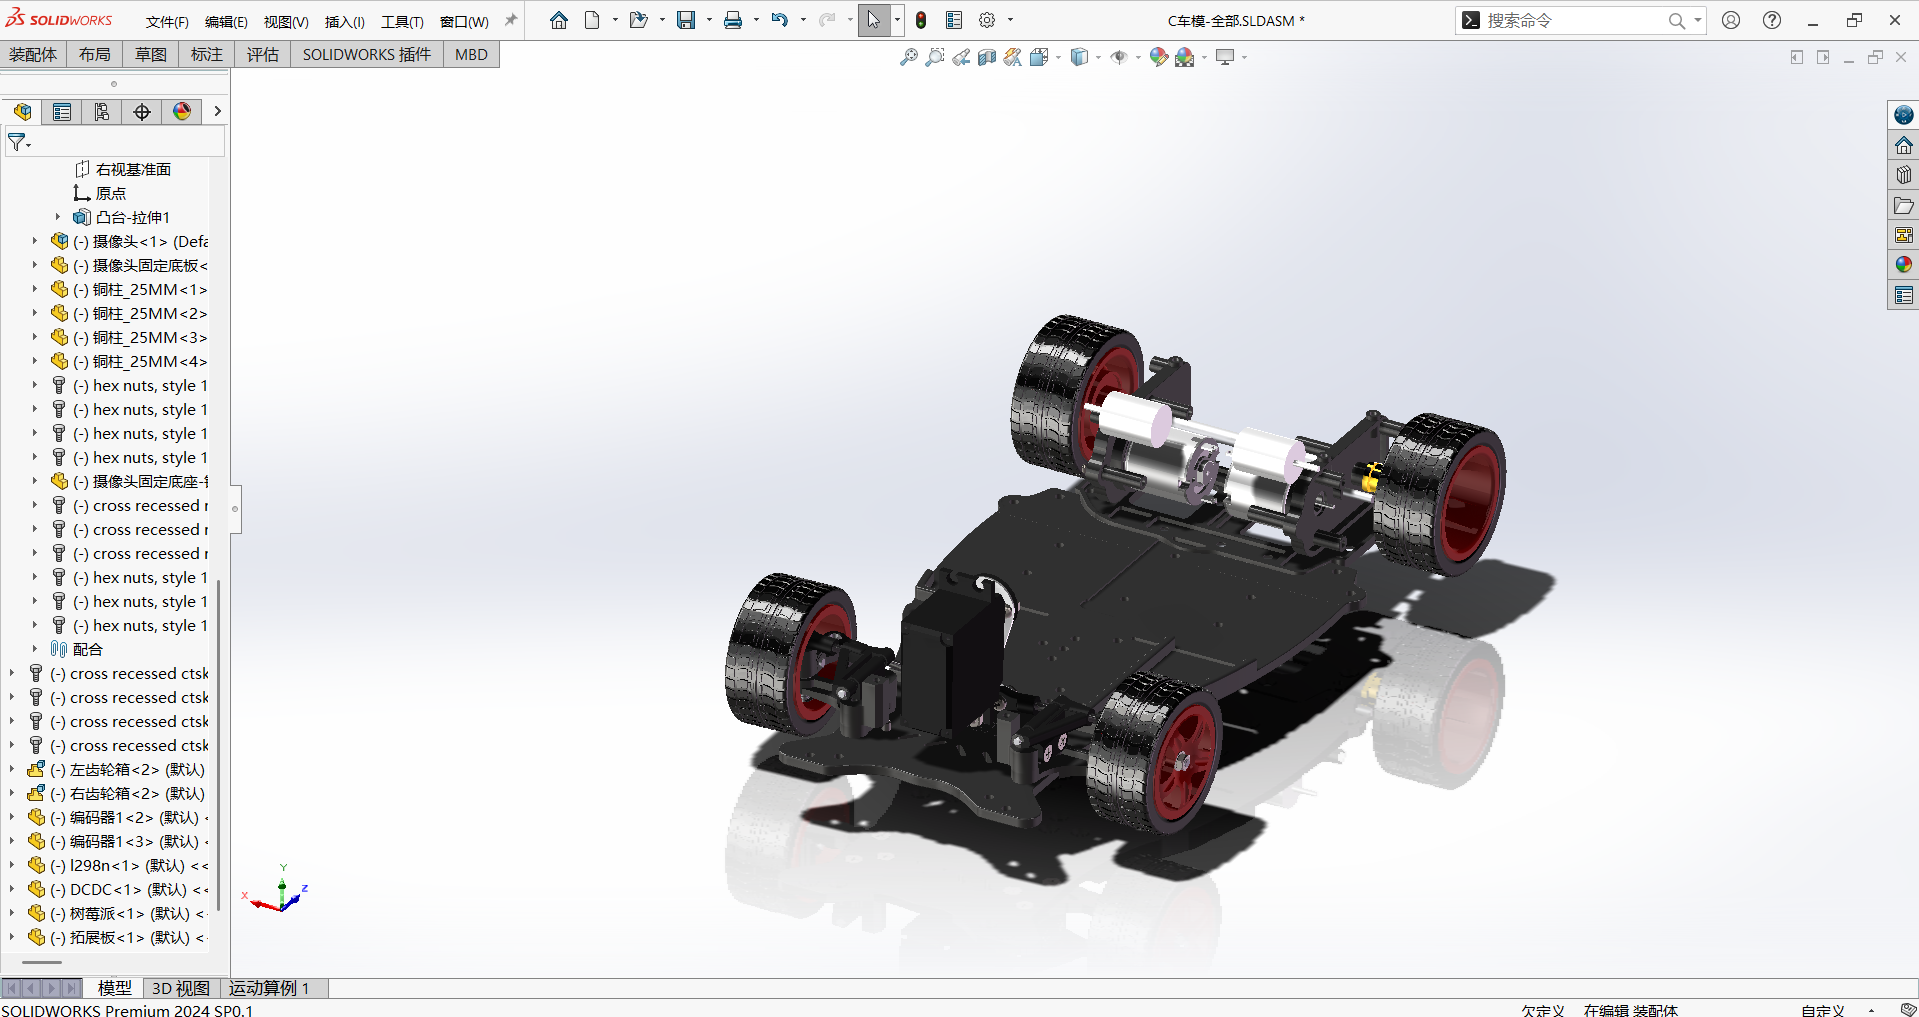Open the 视图(V) menu
Screen dimensions: 1919x1017
coord(286,22)
